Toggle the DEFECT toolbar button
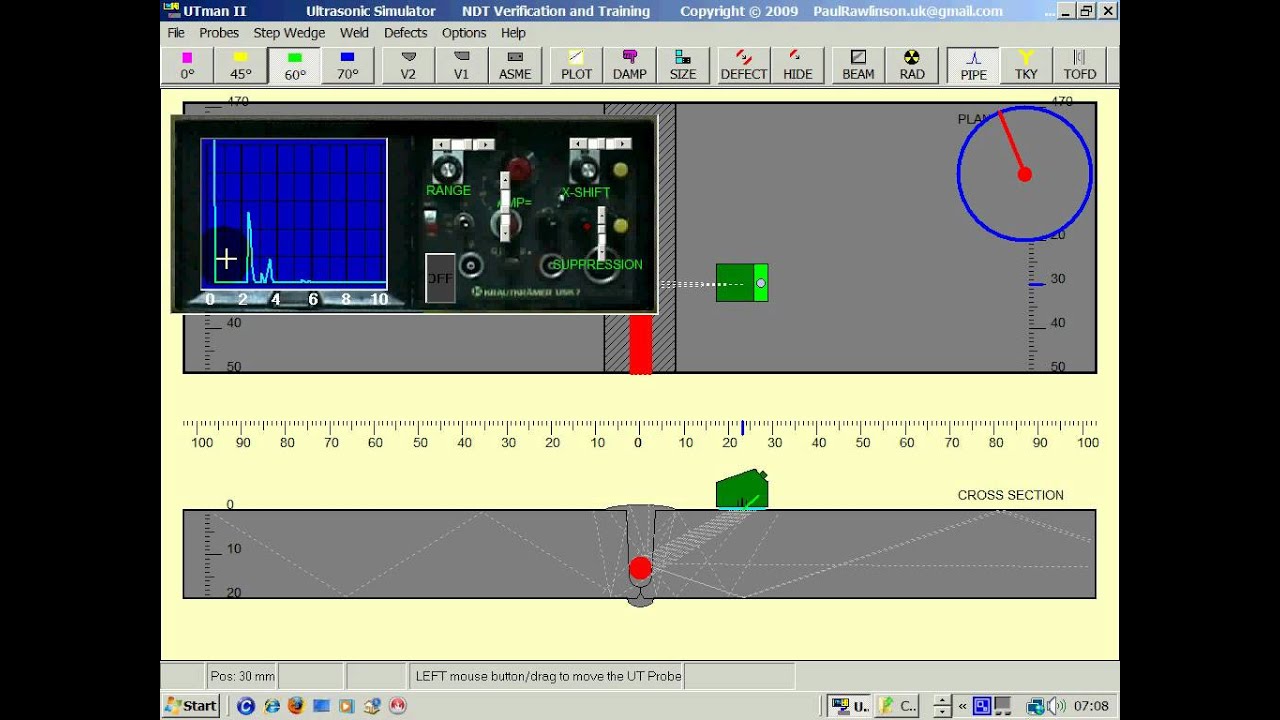The width and height of the screenshot is (1280, 720). click(744, 65)
